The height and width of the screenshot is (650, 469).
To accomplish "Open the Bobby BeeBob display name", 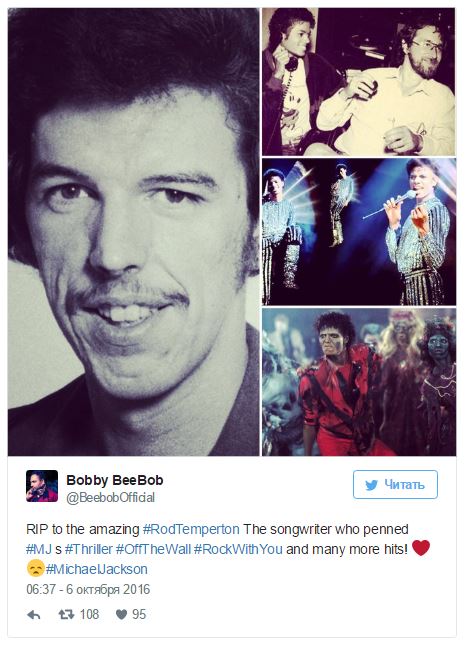I will (x=115, y=480).
